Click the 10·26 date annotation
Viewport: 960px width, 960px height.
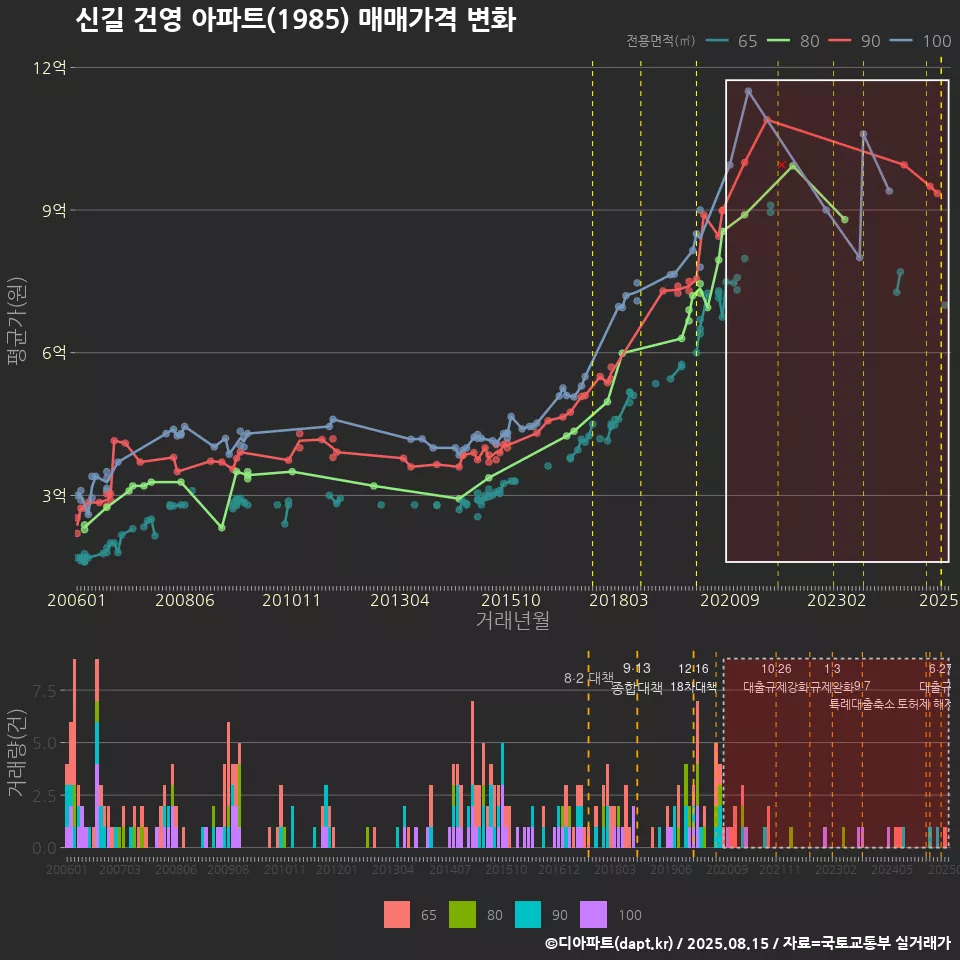pos(776,669)
